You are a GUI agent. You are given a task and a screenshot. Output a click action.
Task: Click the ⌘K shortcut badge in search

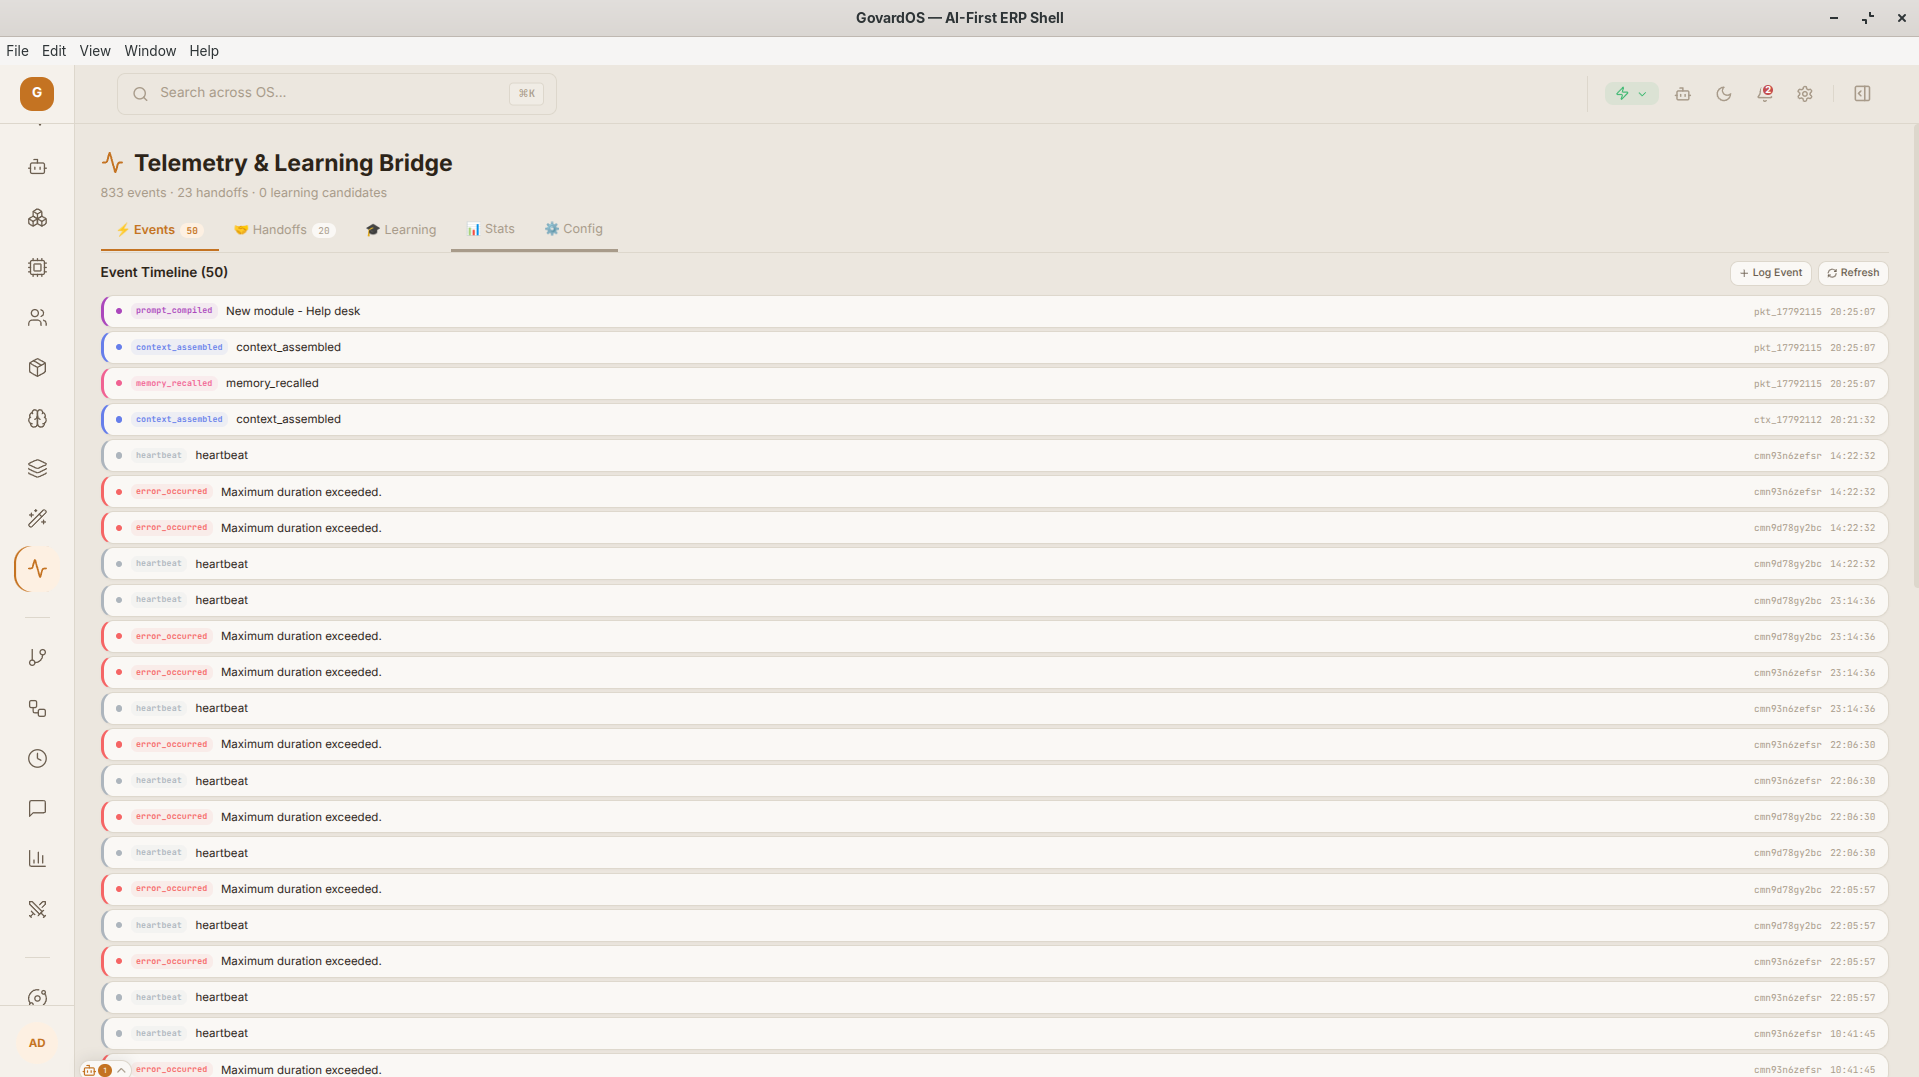(526, 94)
